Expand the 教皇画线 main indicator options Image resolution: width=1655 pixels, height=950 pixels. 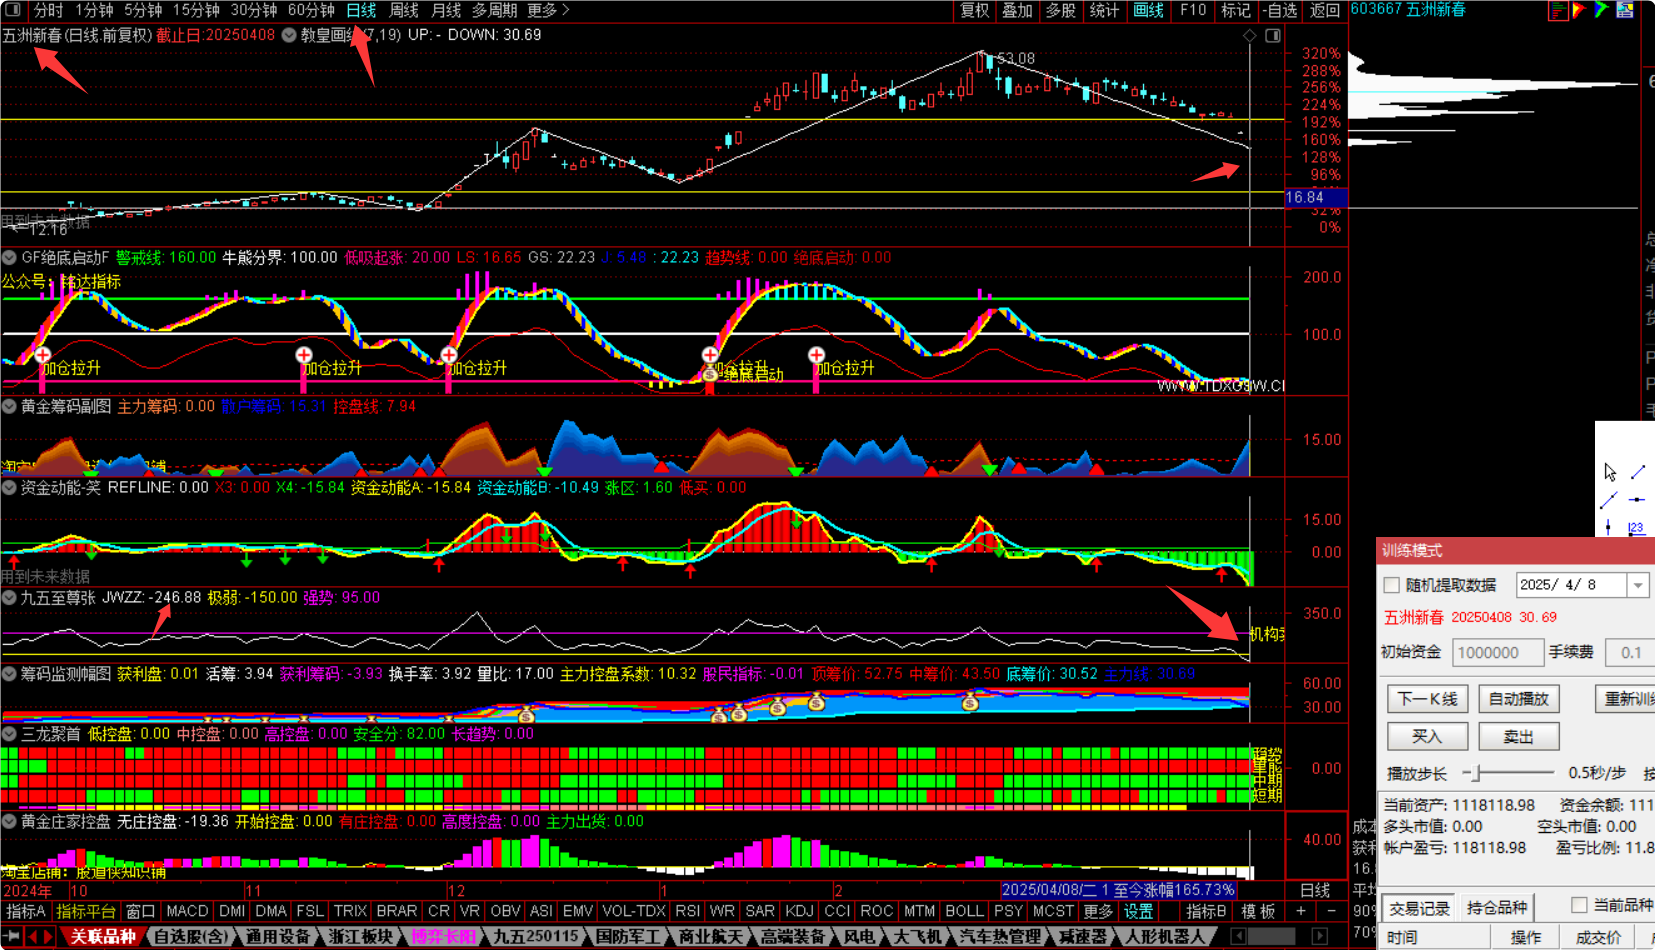[x=289, y=35]
